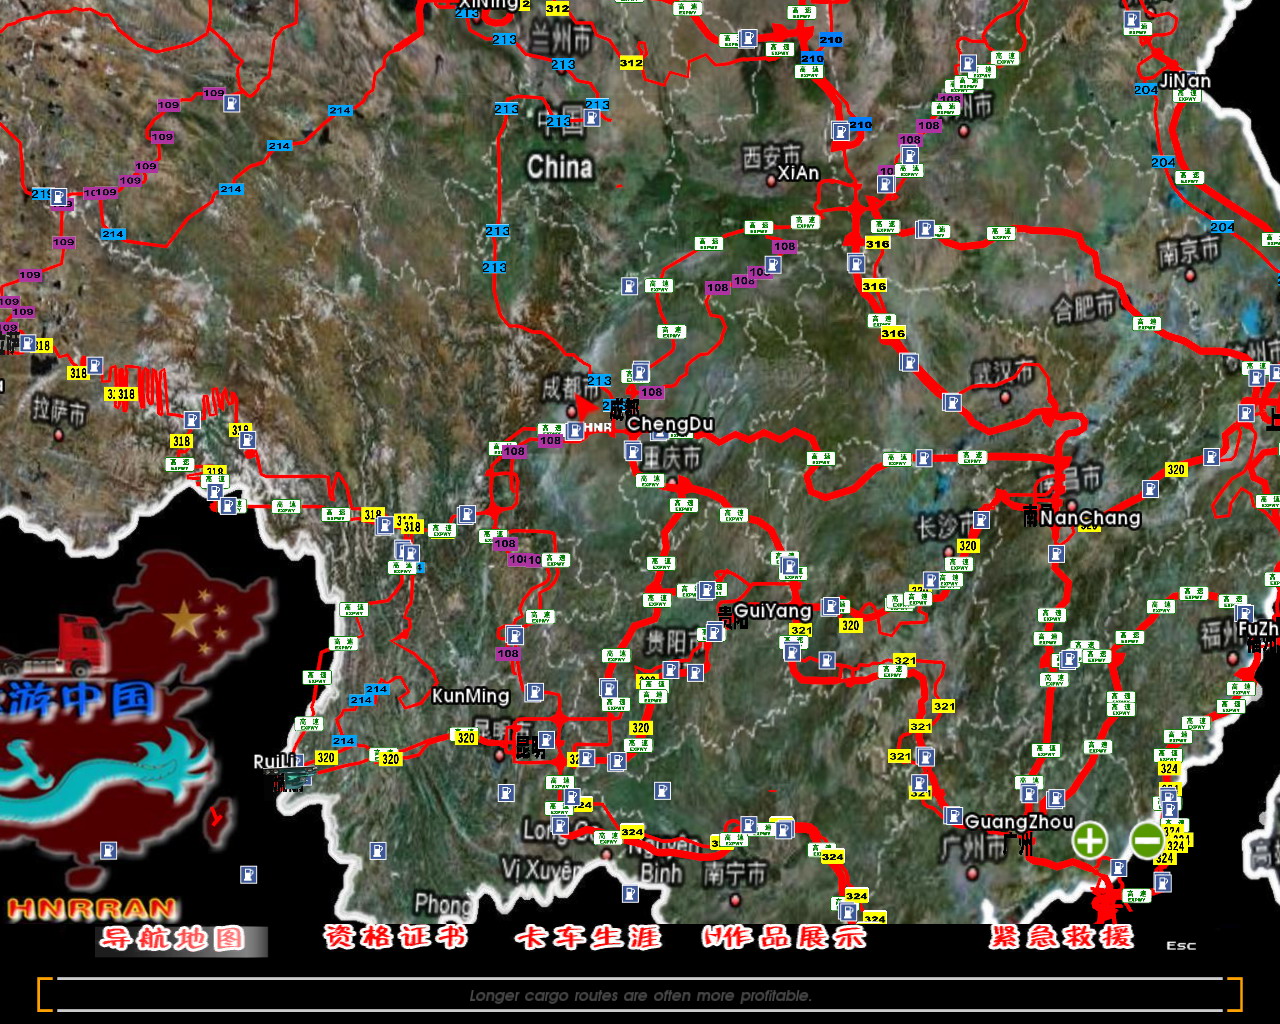Go to the 作品展示 tab
The image size is (1280, 1024).
[785, 937]
